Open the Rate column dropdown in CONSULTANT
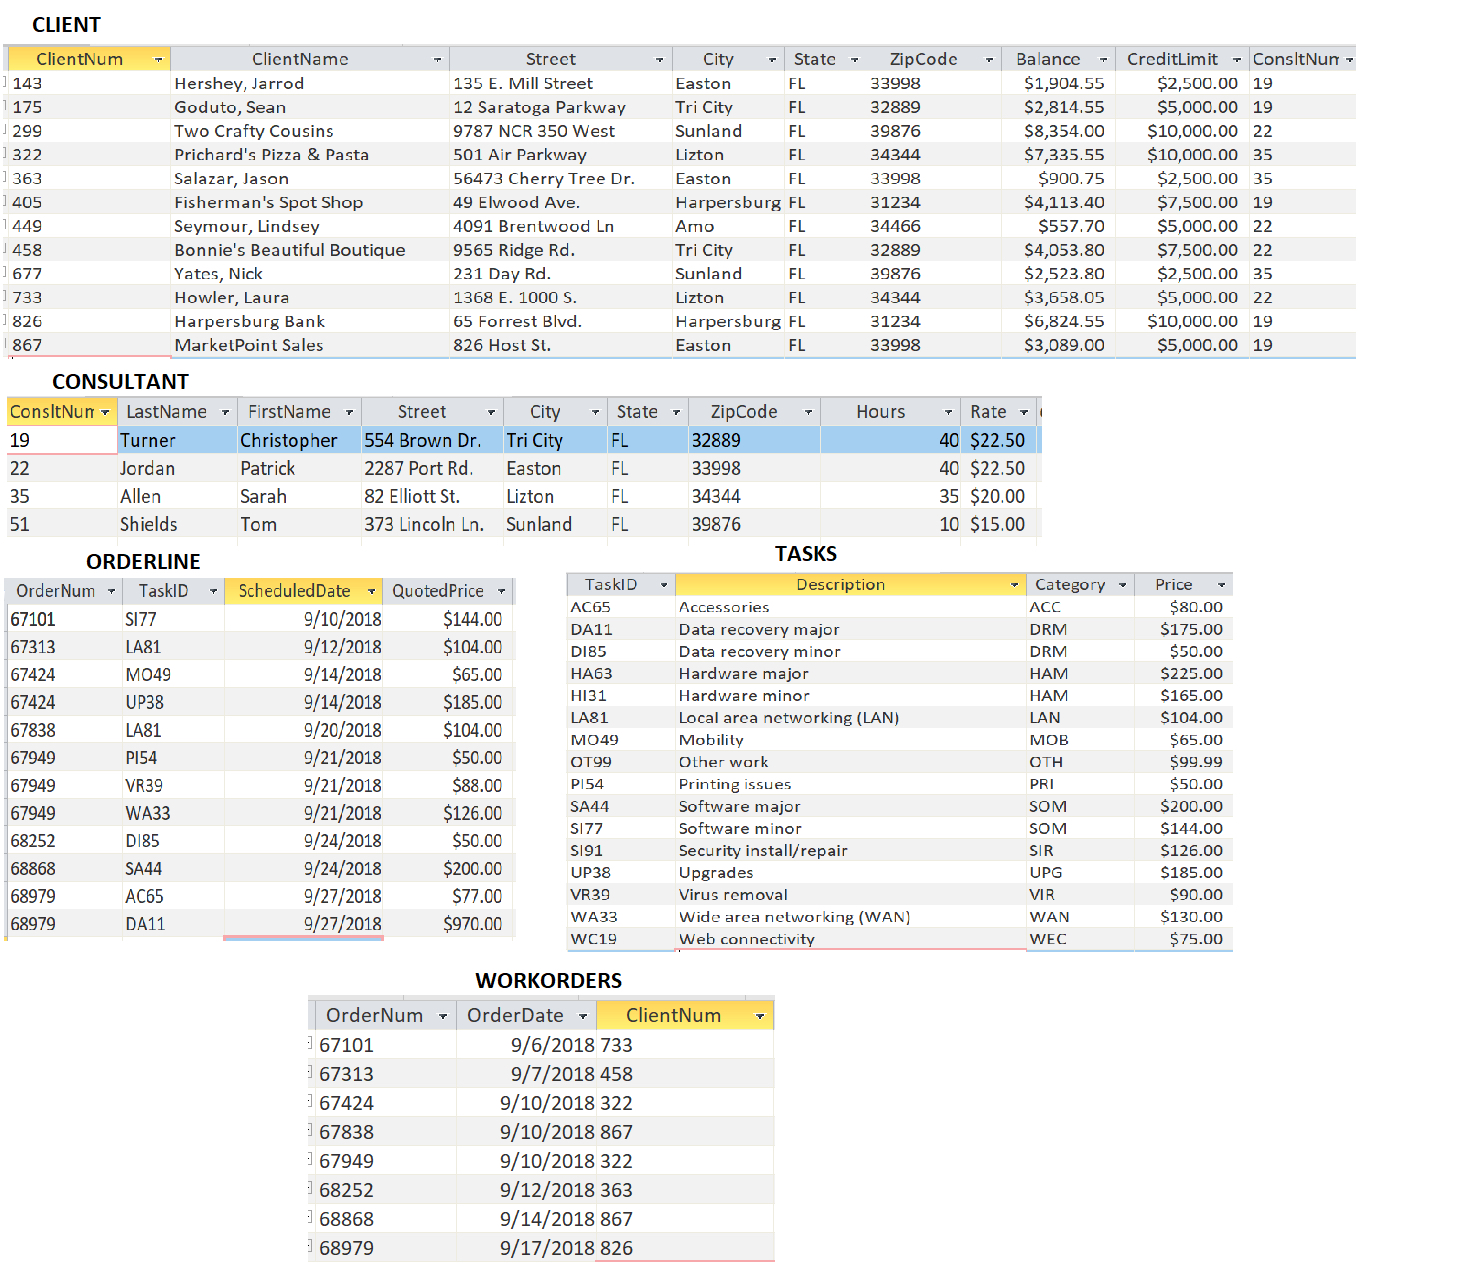This screenshot has width=1479, height=1268. click(1024, 412)
